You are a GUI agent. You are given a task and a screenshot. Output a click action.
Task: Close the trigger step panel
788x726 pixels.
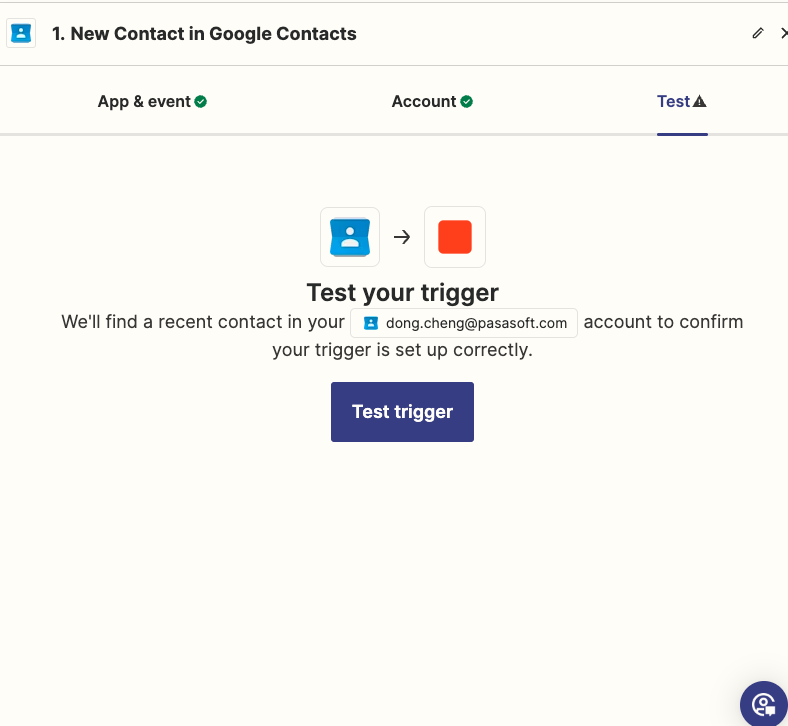point(783,34)
